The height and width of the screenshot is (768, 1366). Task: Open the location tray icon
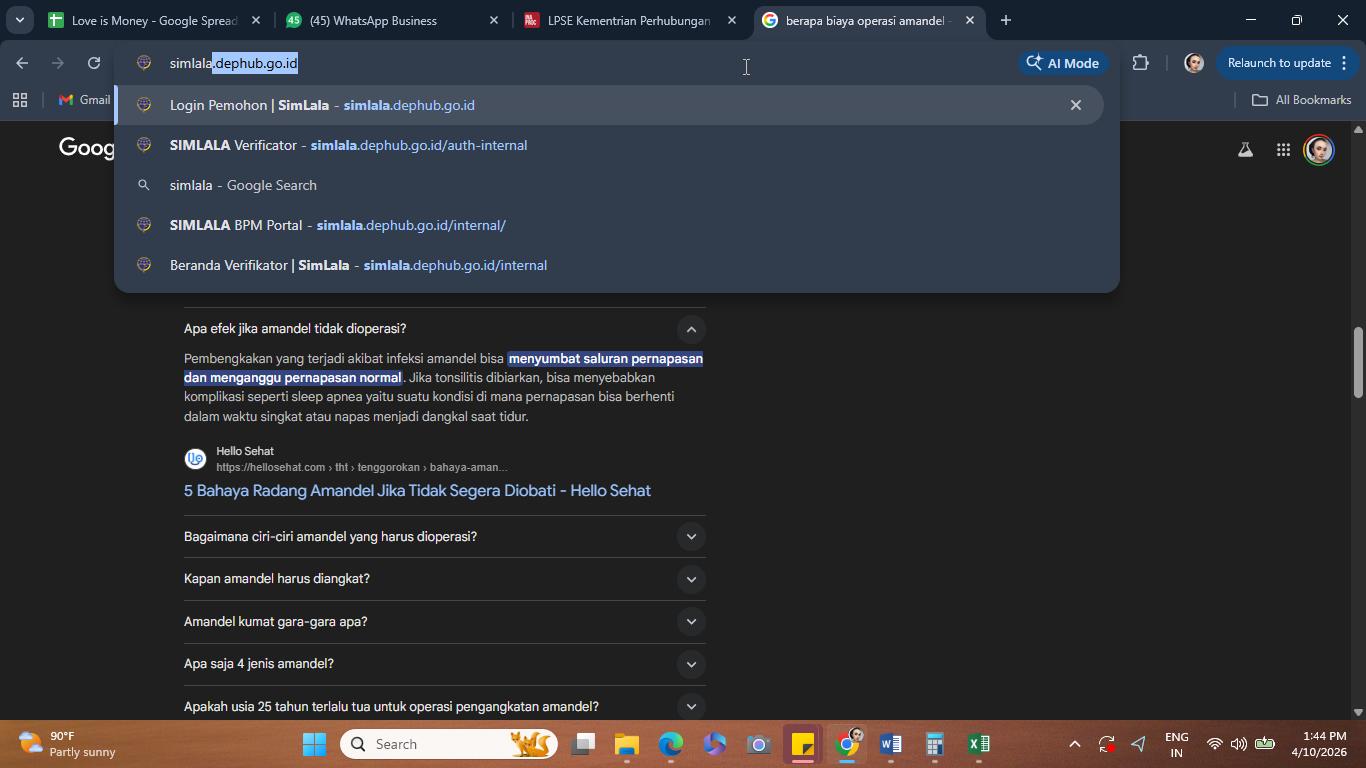1139,744
